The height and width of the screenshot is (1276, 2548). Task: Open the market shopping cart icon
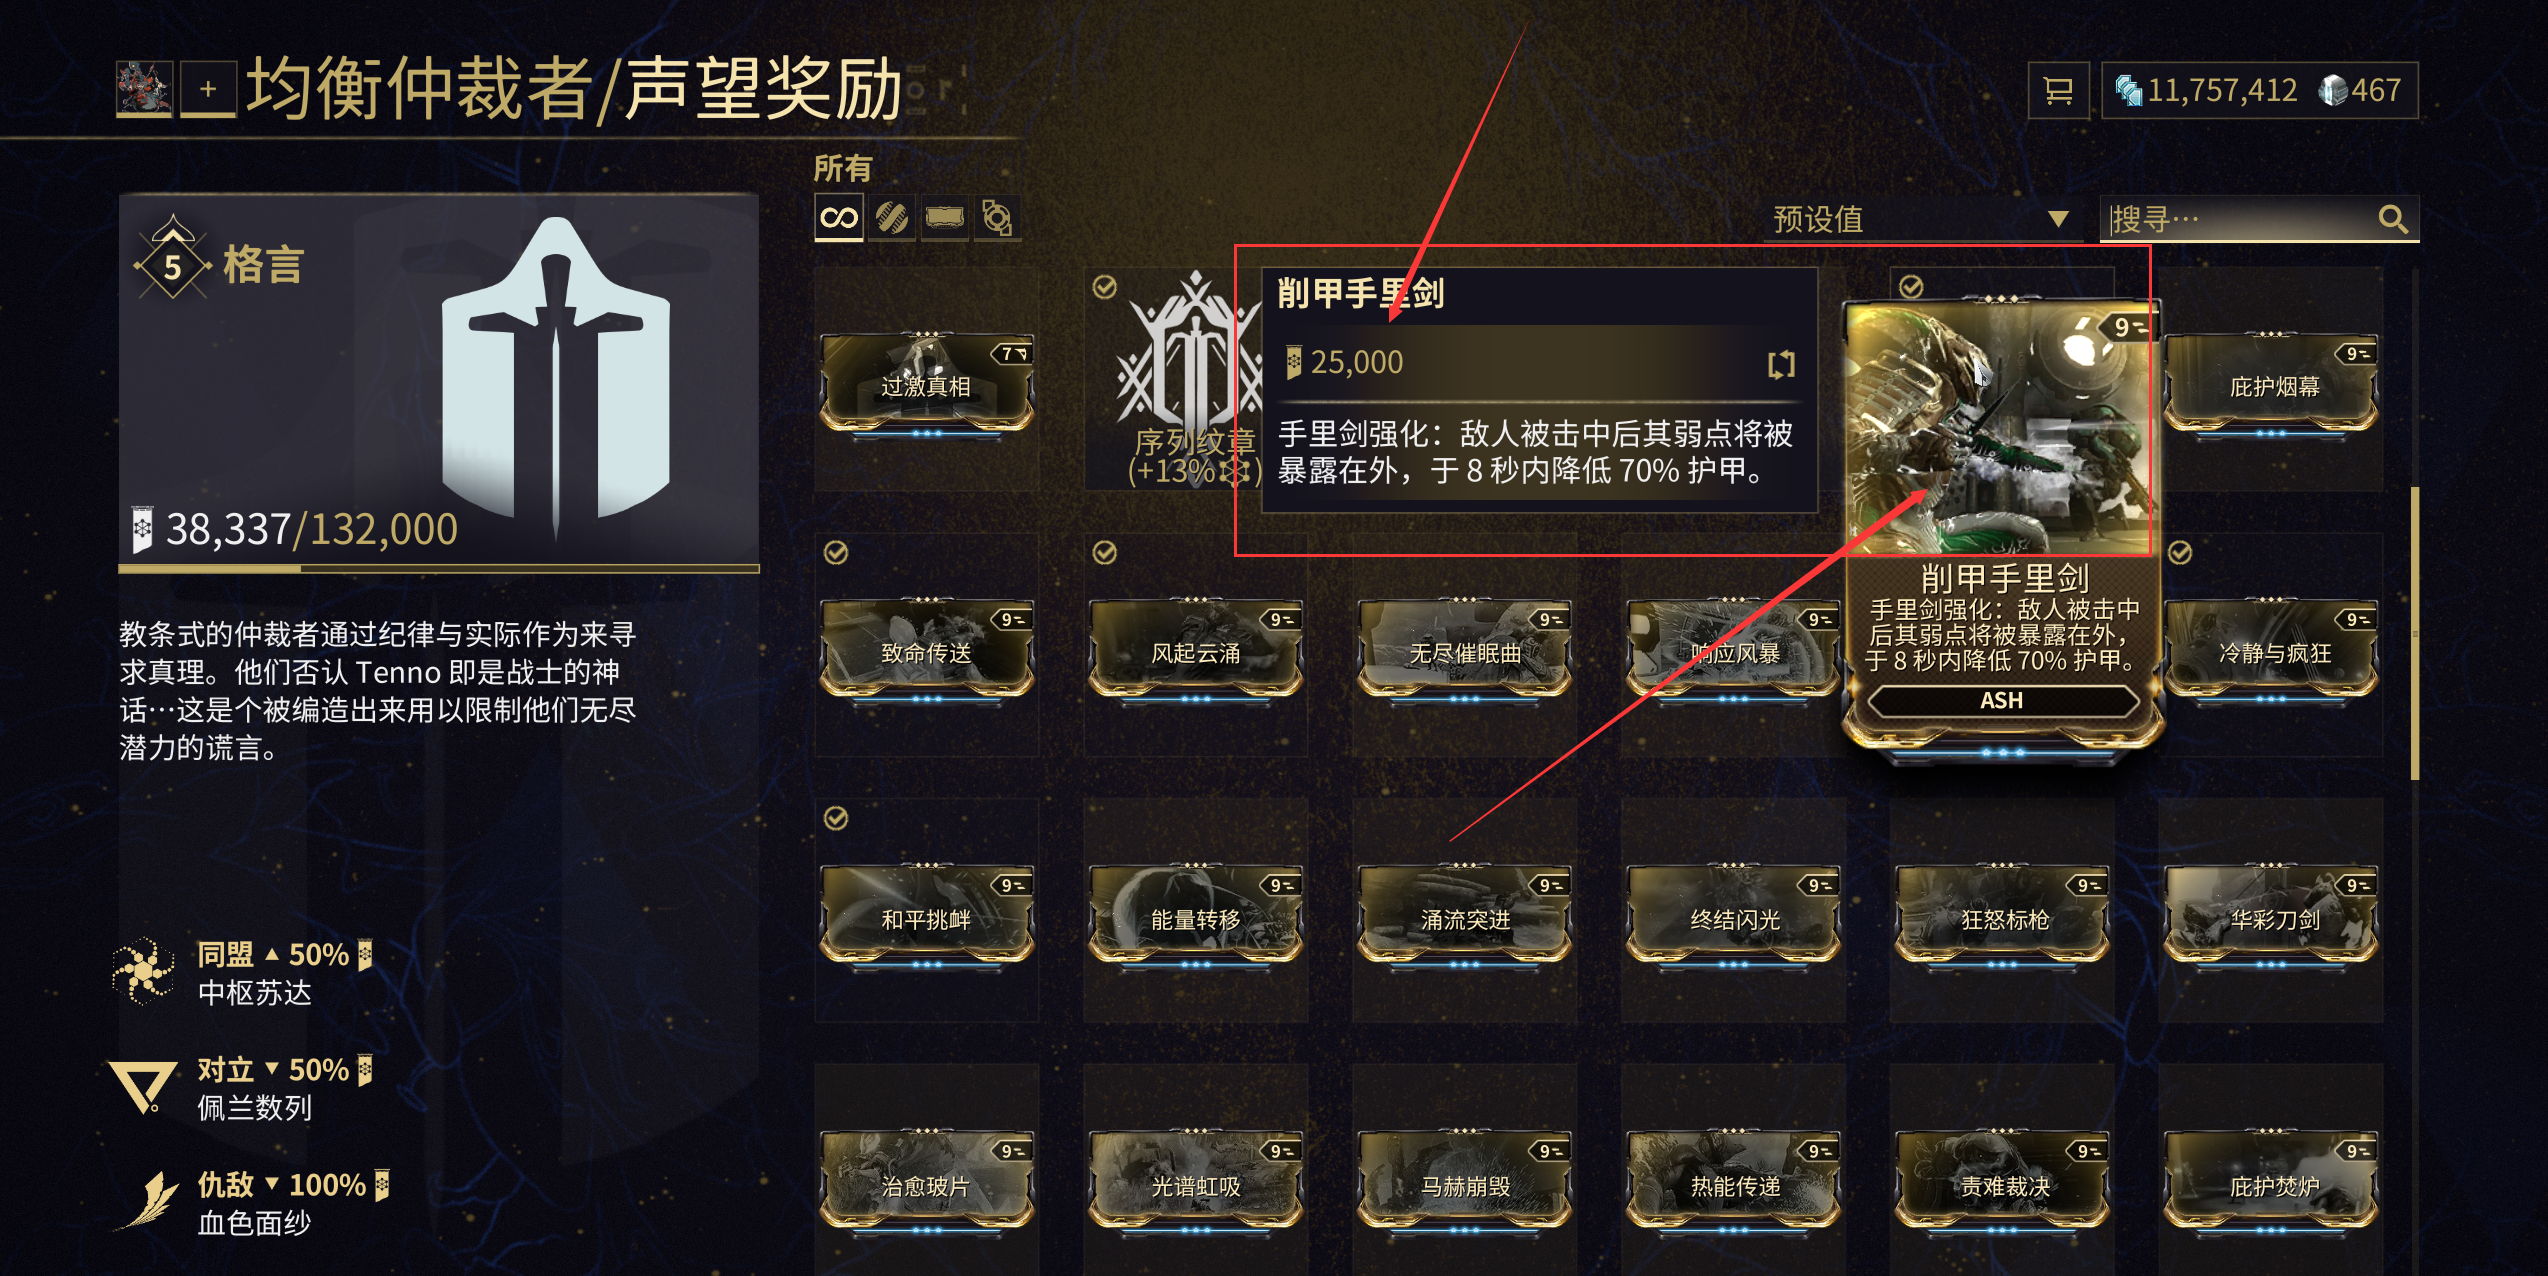(x=2058, y=91)
